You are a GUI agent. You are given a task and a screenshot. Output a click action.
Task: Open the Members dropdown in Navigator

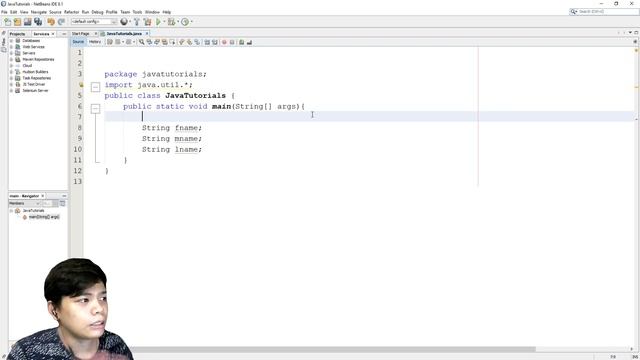coord(24,203)
